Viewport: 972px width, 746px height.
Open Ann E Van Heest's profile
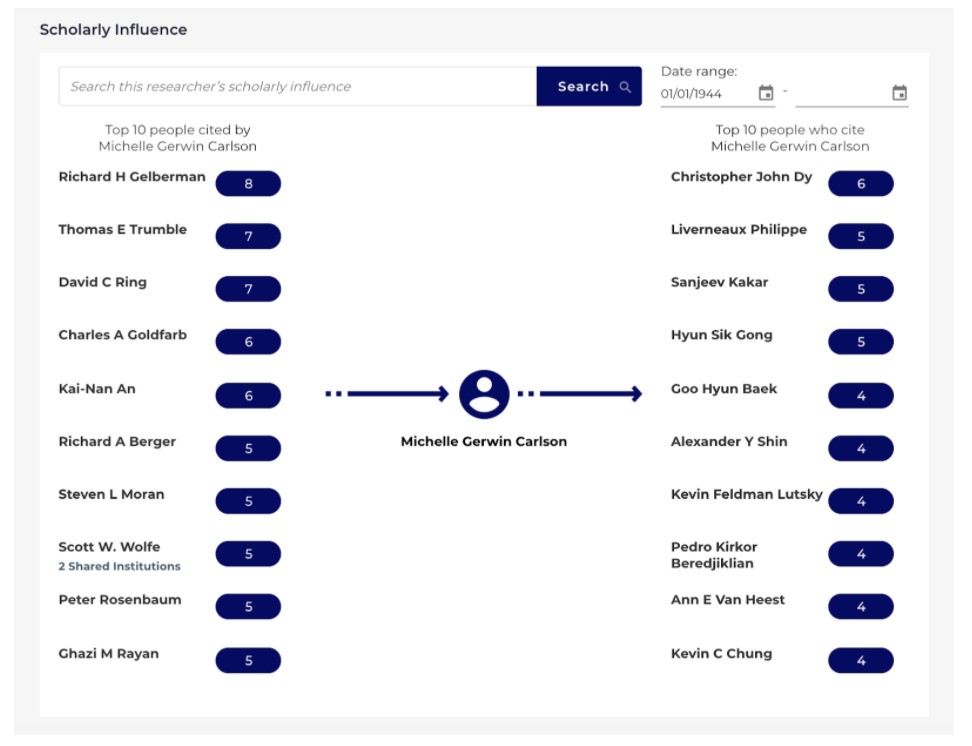[x=728, y=600]
